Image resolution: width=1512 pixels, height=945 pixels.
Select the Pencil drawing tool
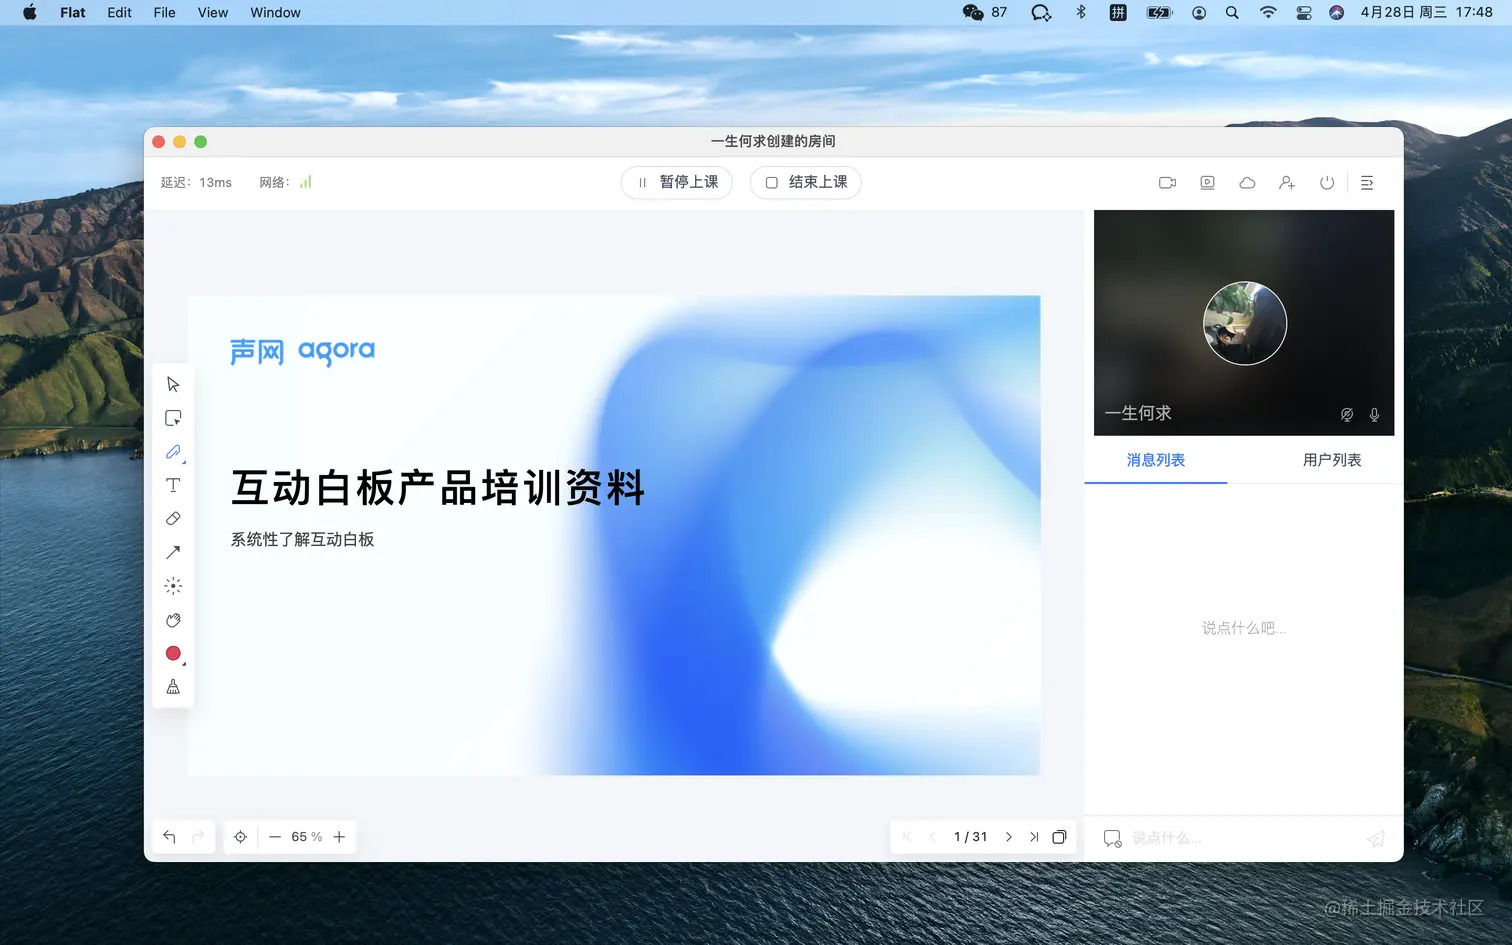173,451
